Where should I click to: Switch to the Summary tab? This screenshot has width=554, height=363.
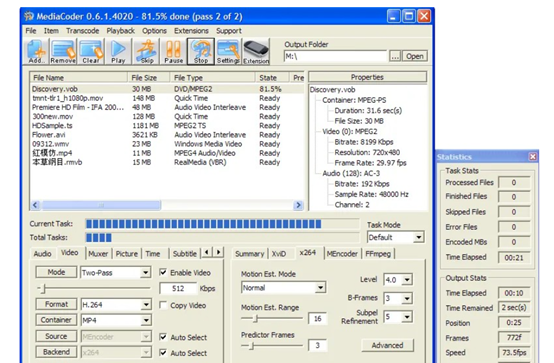pyautogui.click(x=249, y=254)
